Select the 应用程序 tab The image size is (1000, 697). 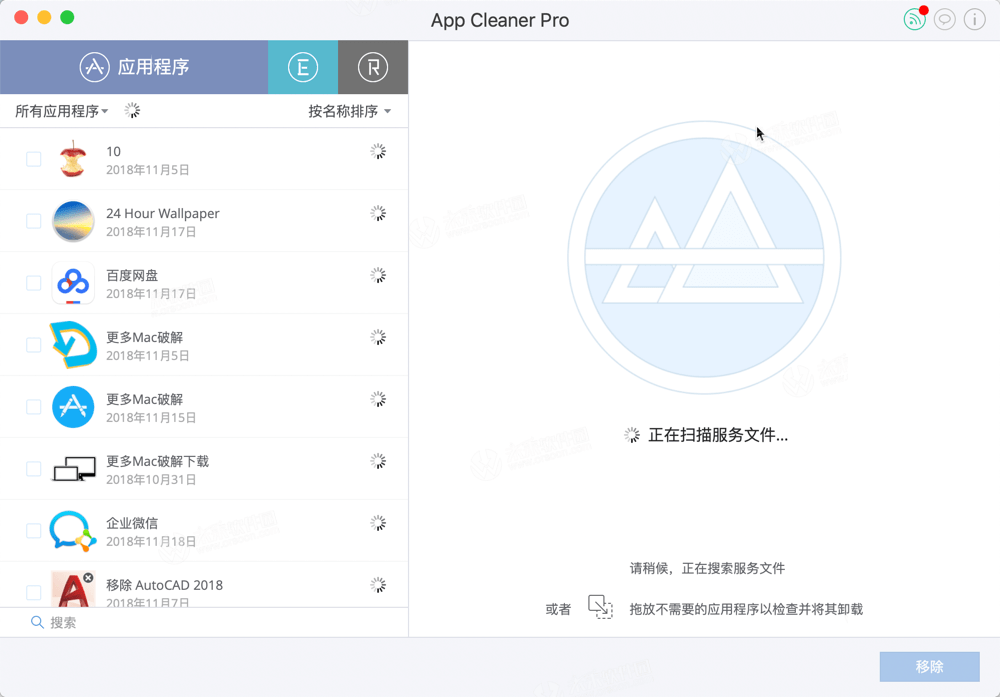click(134, 67)
